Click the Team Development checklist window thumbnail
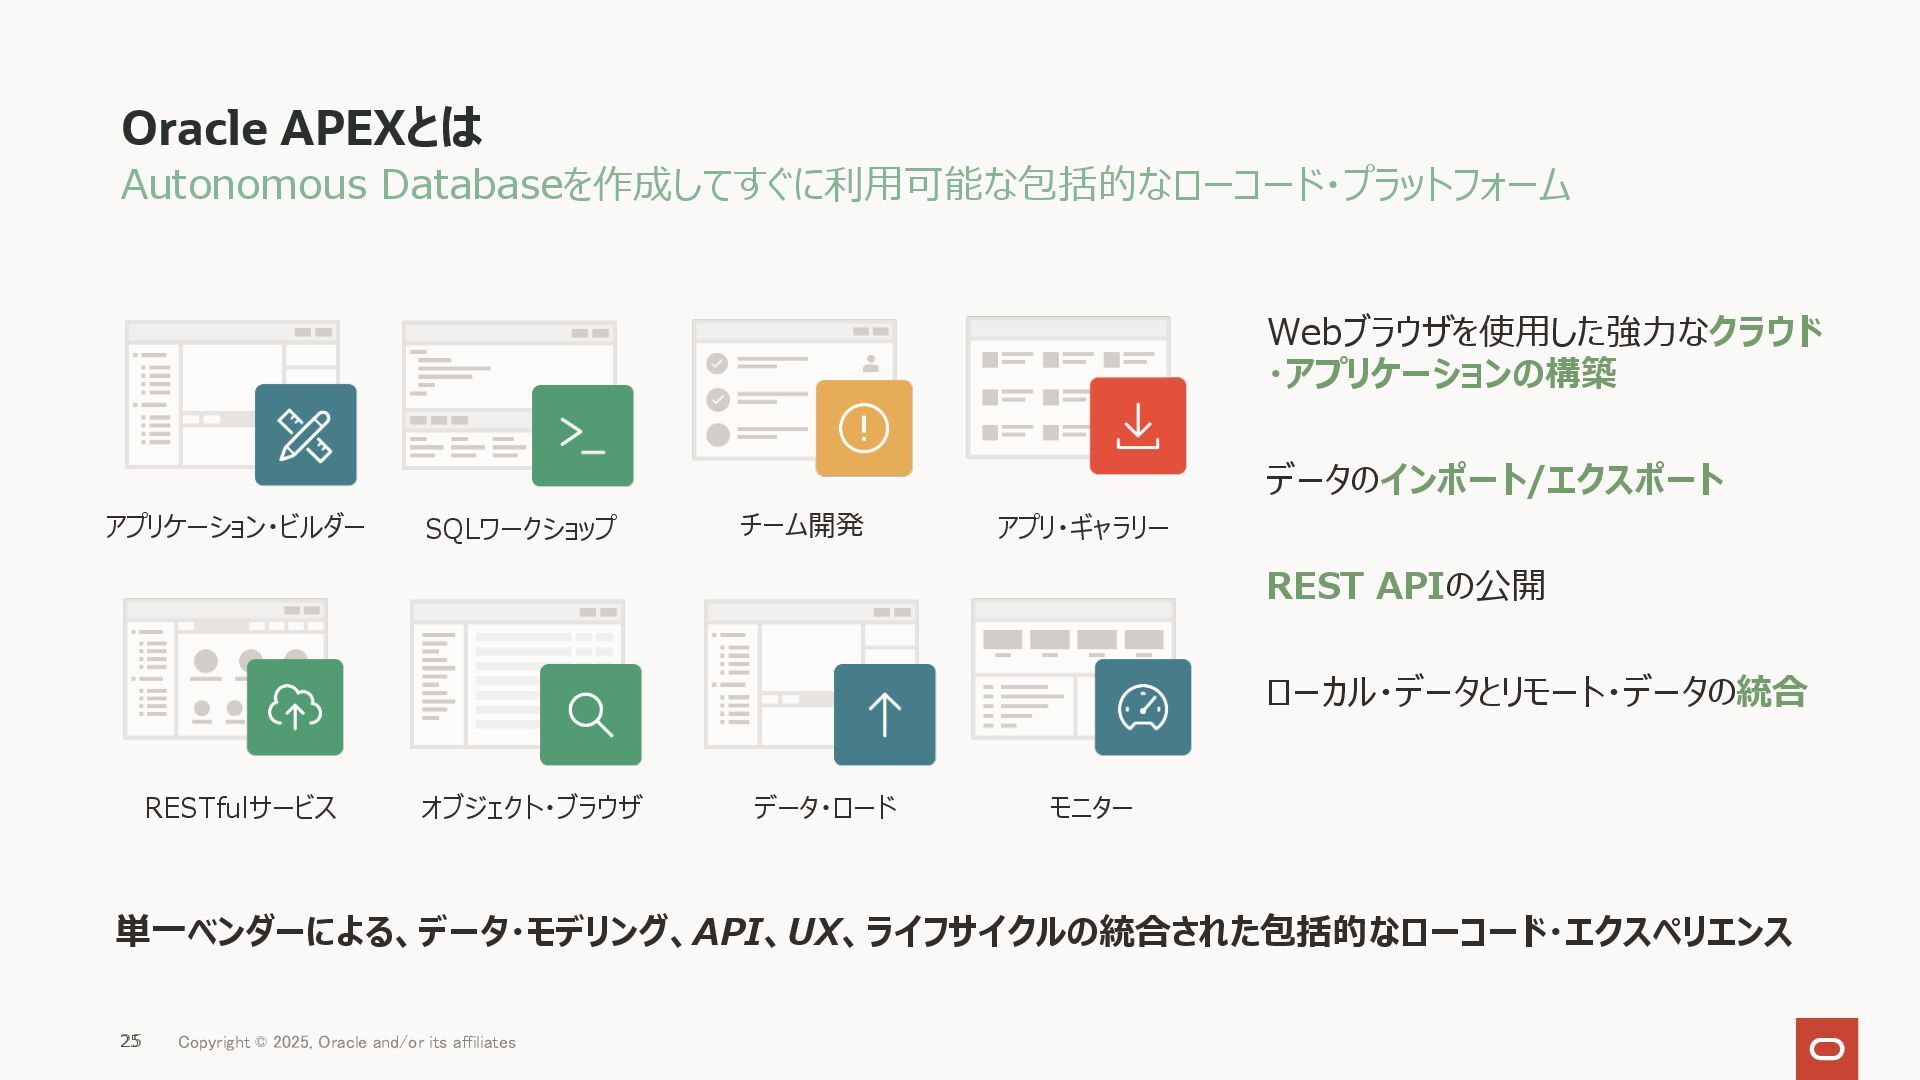Image resolution: width=1920 pixels, height=1080 pixels. 794,390
